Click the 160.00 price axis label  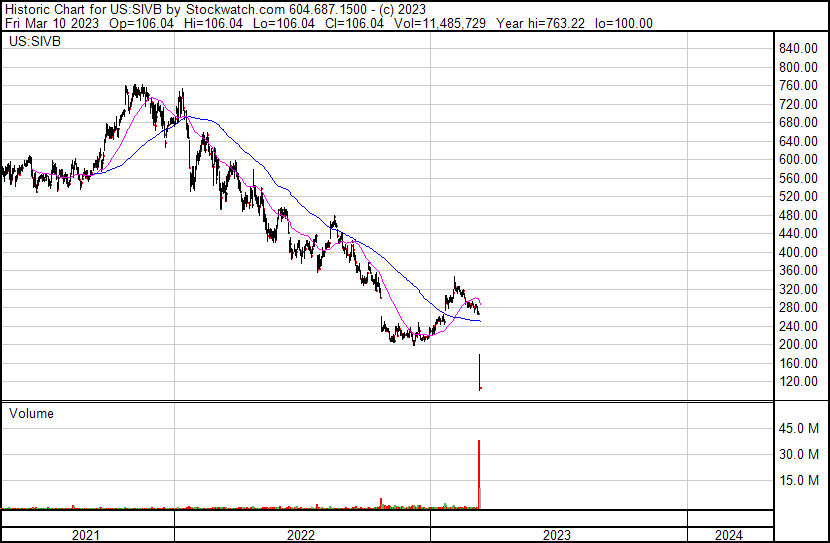[x=798, y=364]
